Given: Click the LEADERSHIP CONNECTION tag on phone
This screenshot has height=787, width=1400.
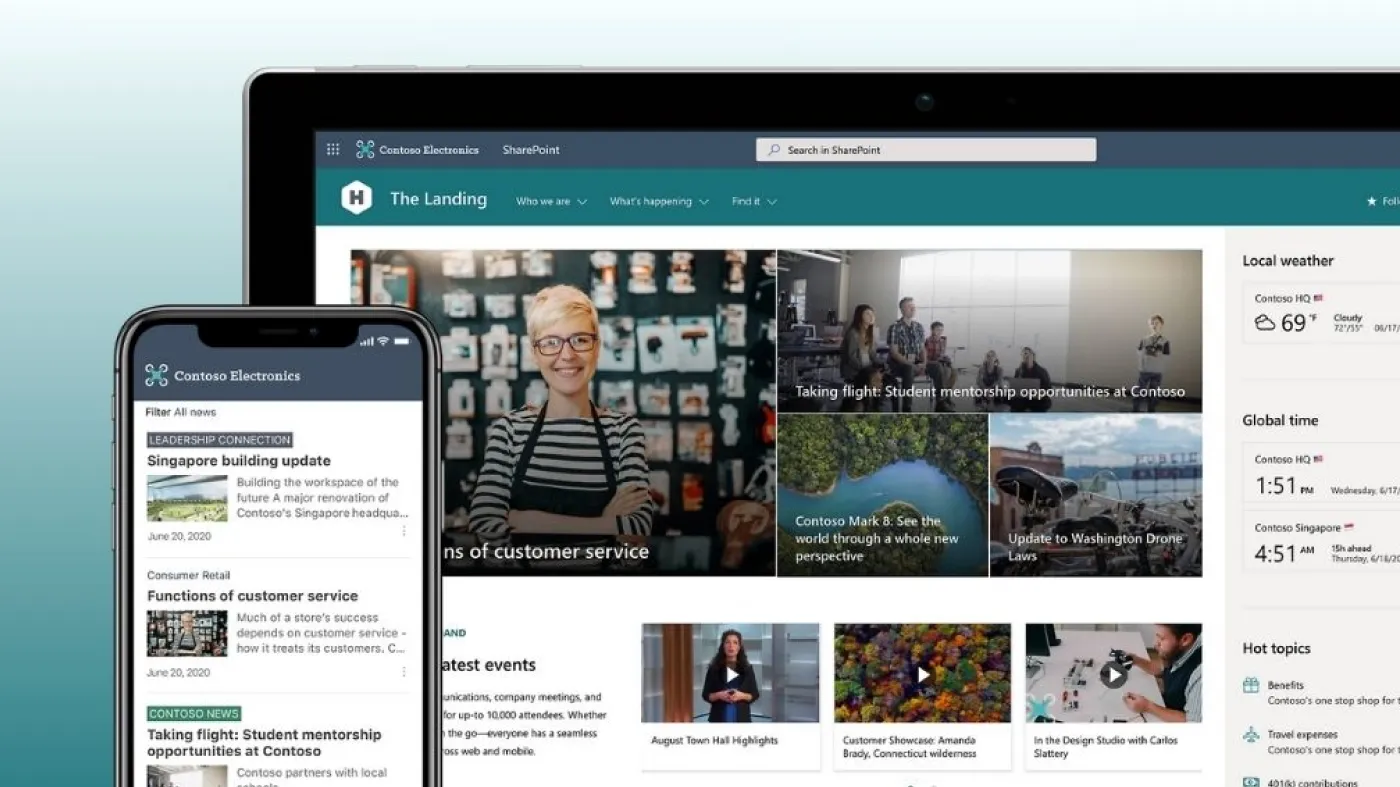Looking at the screenshot, I should coord(220,440).
